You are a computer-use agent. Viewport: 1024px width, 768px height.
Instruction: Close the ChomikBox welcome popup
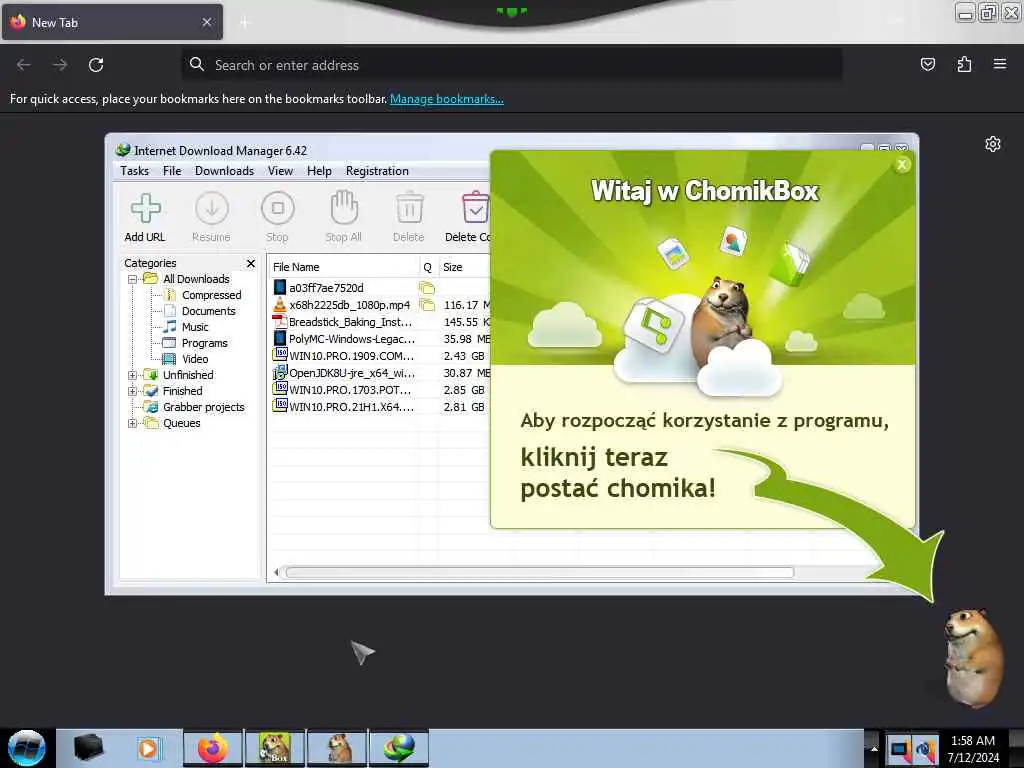pos(902,165)
